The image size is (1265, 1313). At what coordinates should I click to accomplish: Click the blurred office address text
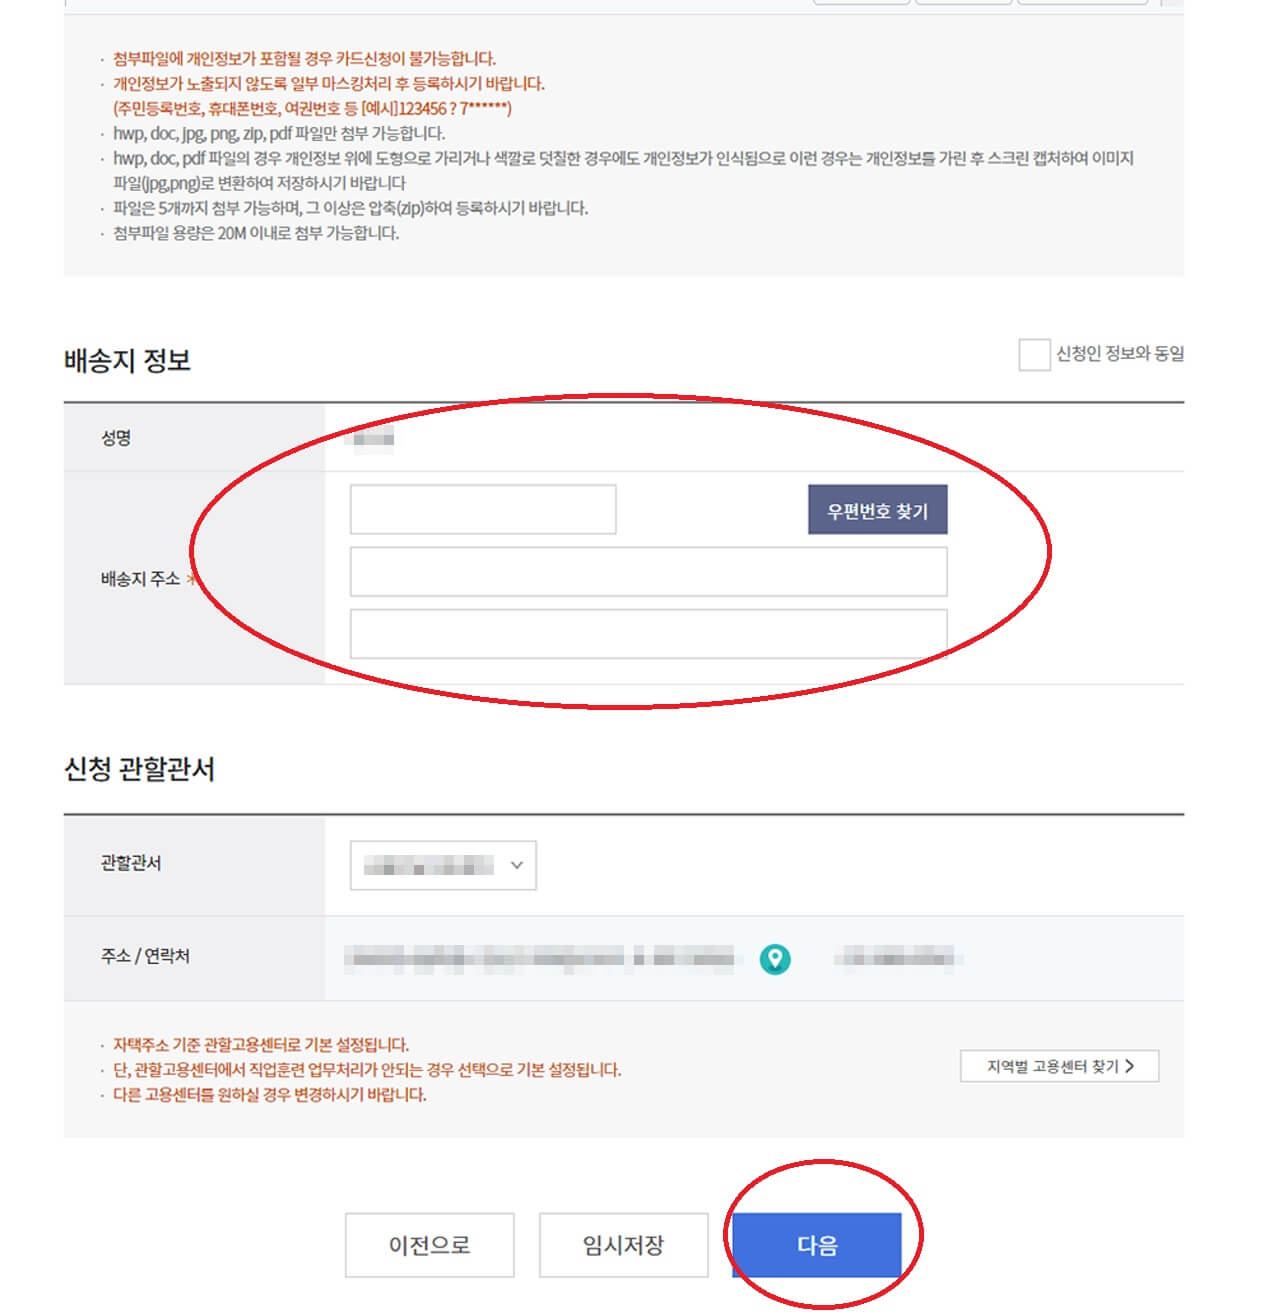click(x=540, y=959)
